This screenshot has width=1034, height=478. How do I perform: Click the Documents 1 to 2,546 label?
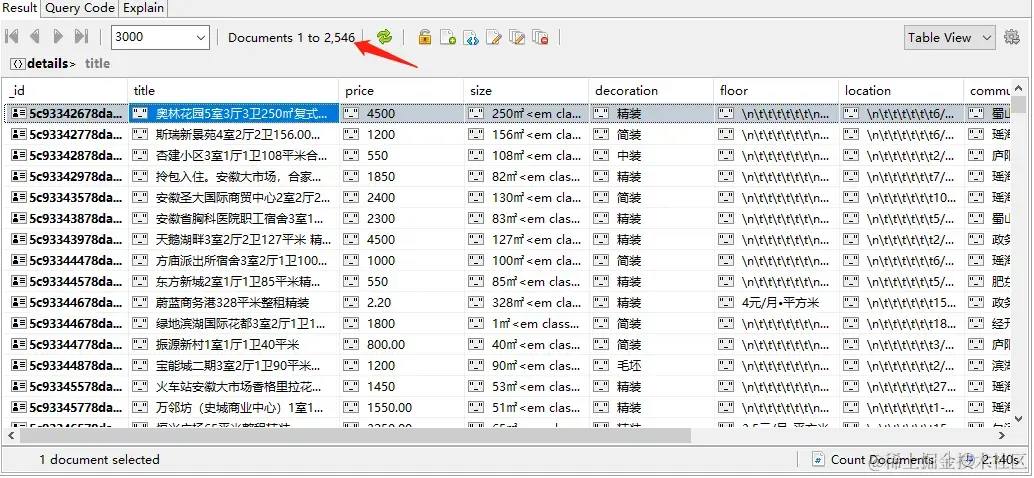point(291,38)
